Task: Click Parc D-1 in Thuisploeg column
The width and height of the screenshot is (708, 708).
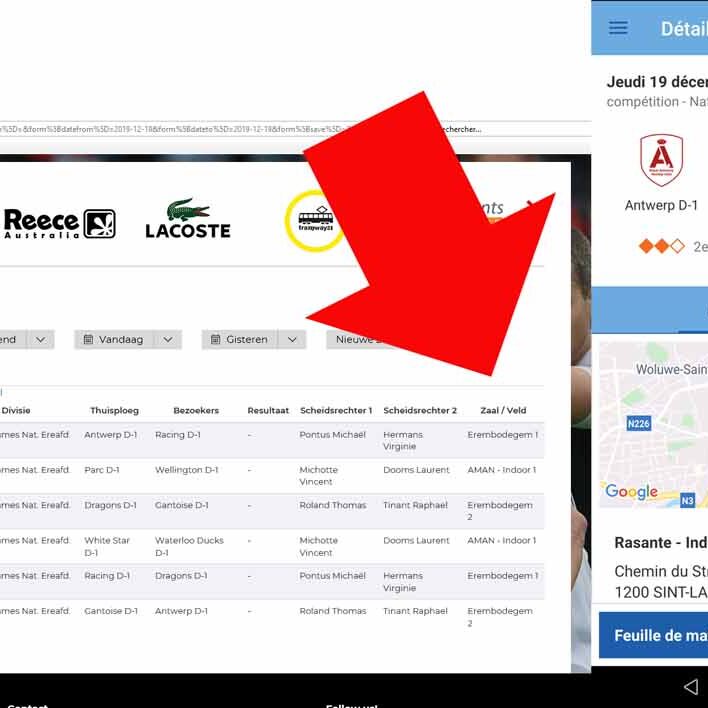Action: point(102,470)
